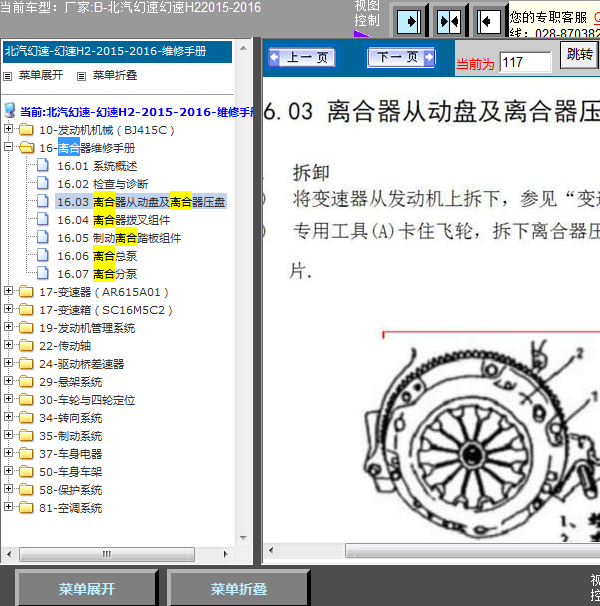Click folder icon of 22-传动轴
This screenshot has height=606, width=600.
pyautogui.click(x=26, y=345)
